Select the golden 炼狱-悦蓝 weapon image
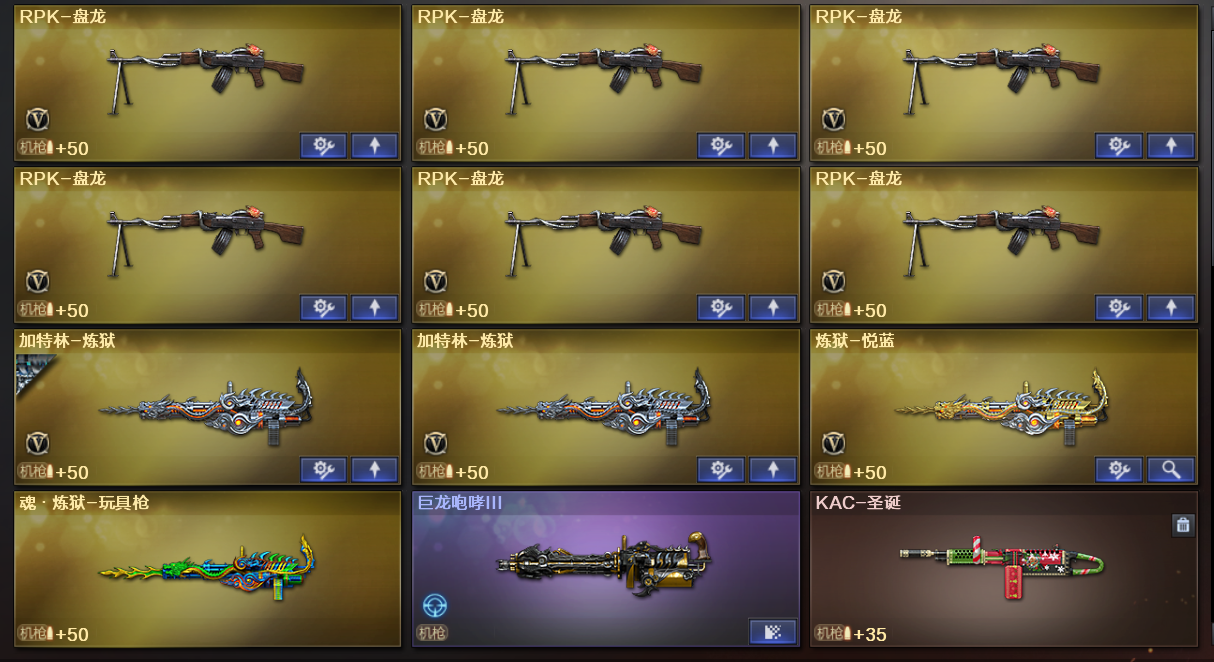The image size is (1214, 662). click(x=1003, y=405)
